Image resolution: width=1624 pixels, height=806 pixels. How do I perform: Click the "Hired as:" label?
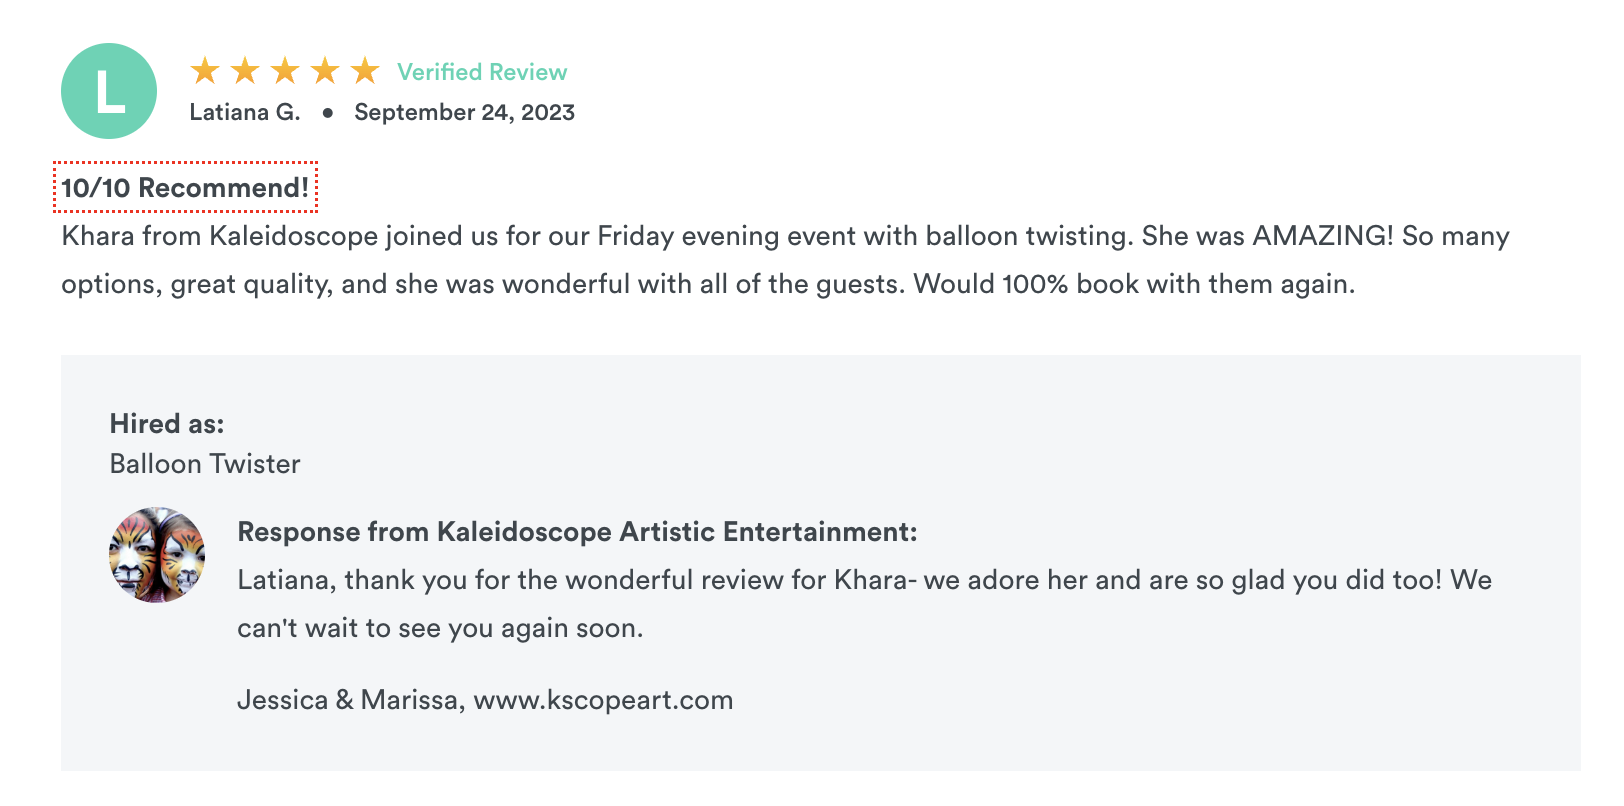[167, 424]
